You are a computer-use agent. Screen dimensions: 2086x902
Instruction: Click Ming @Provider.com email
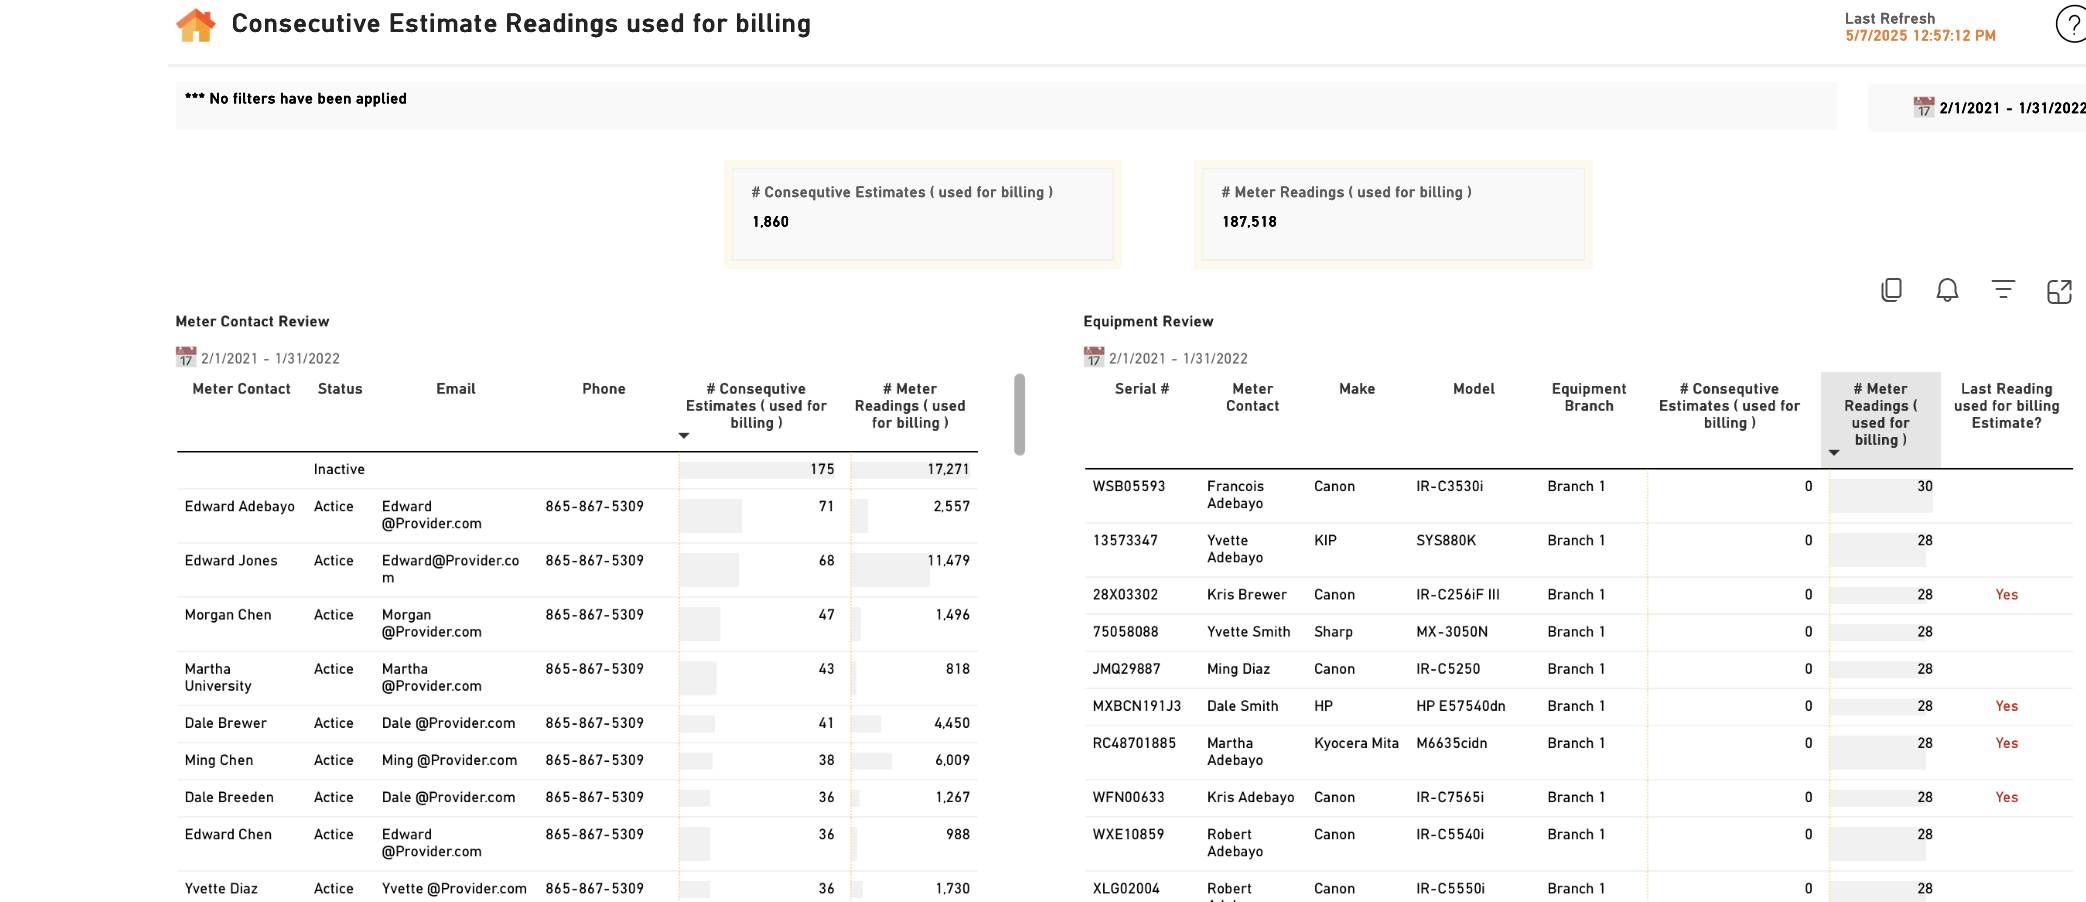point(450,760)
